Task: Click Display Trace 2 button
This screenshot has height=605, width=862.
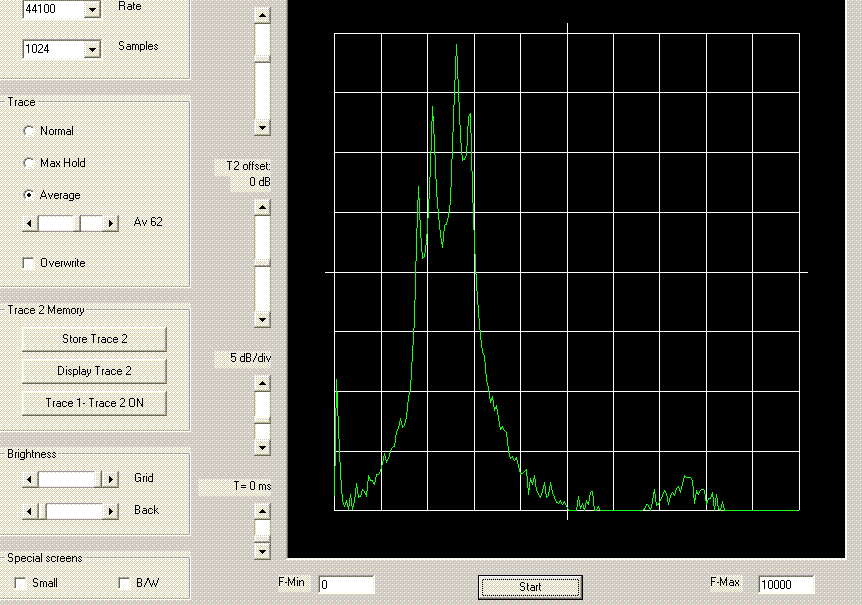Action: pos(95,371)
